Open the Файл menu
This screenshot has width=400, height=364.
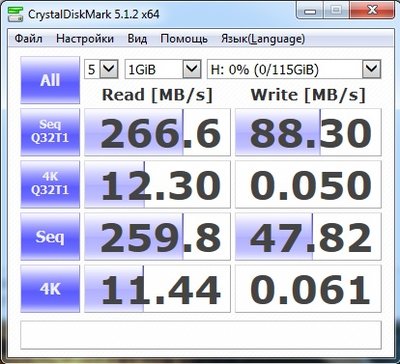pos(28,39)
